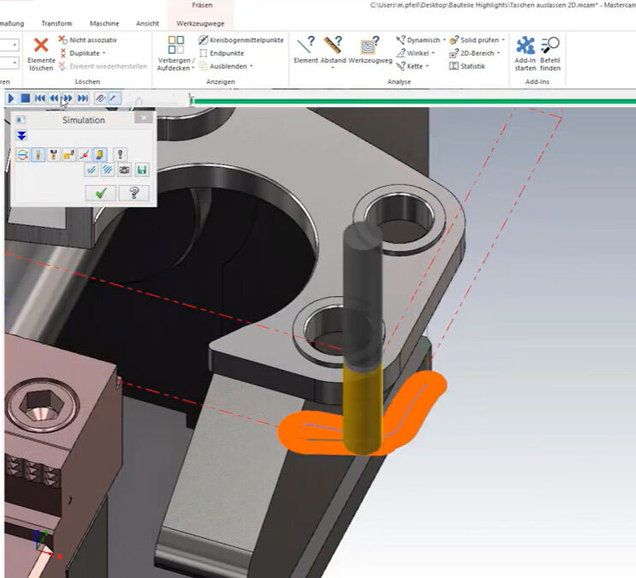636x578 pixels.
Task: Click the playback position marker
Action: [x=190, y=99]
